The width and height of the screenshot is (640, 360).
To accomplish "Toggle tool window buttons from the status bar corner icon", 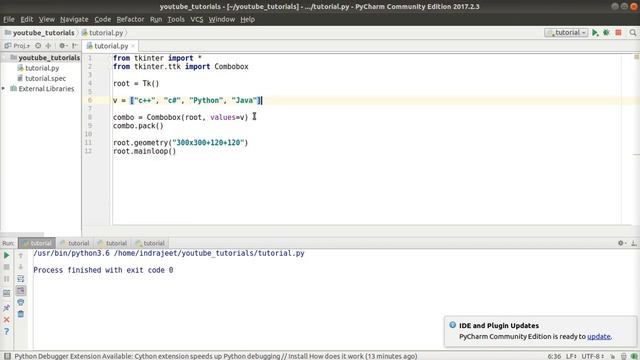I will (7, 356).
